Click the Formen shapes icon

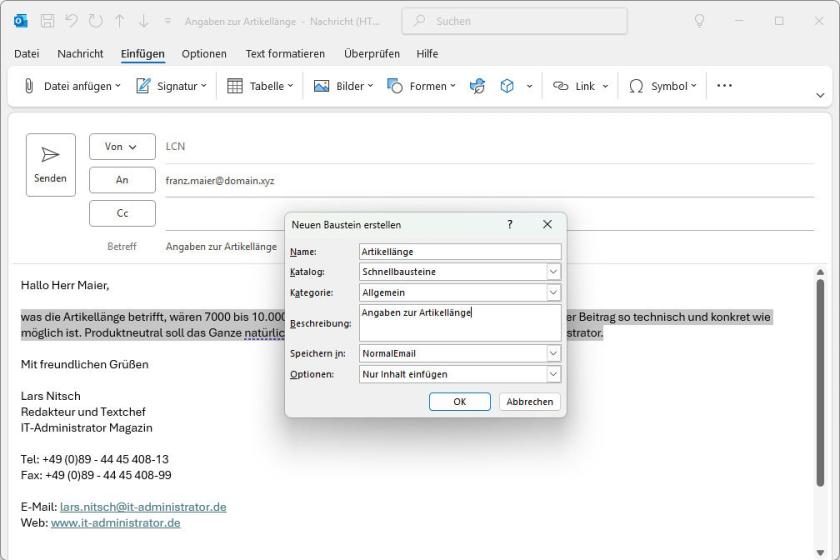tap(395, 86)
